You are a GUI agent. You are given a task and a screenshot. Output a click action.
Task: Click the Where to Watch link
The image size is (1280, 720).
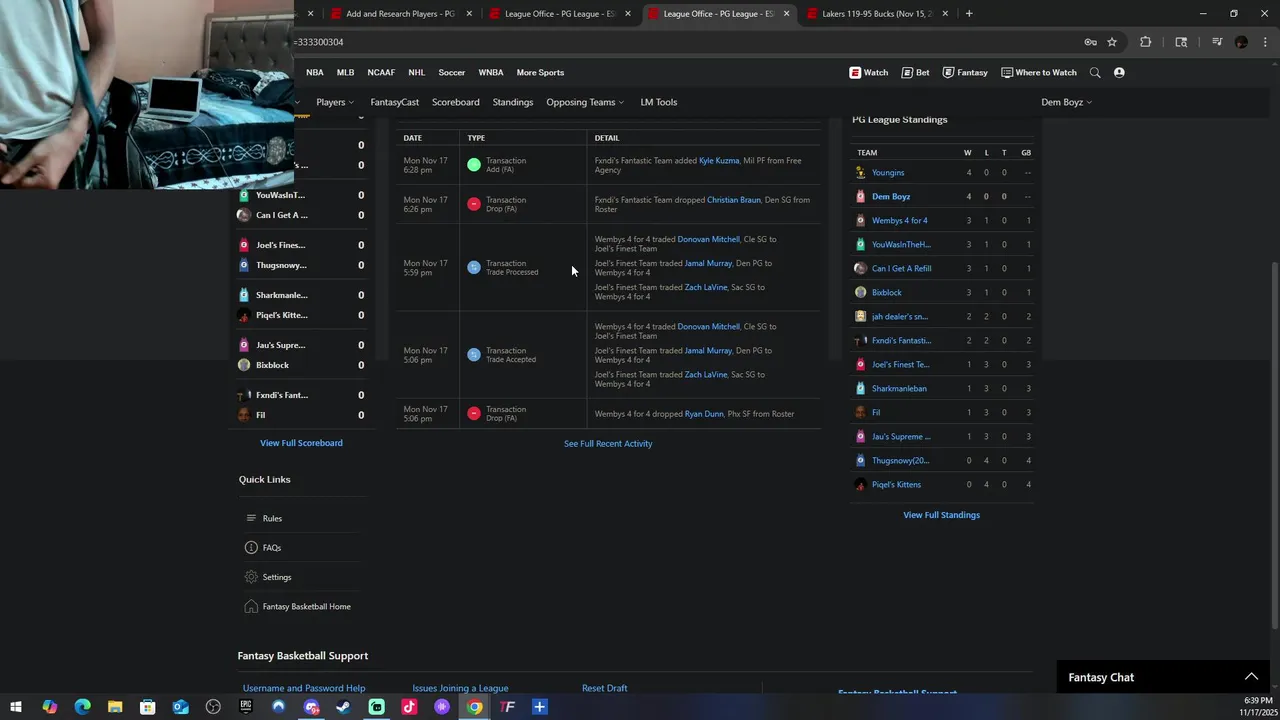click(1039, 72)
